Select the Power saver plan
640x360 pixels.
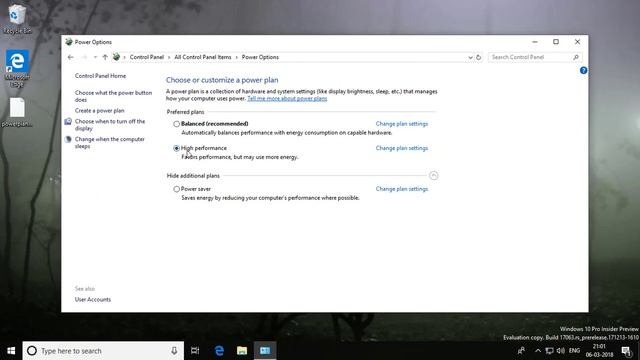tap(176, 189)
